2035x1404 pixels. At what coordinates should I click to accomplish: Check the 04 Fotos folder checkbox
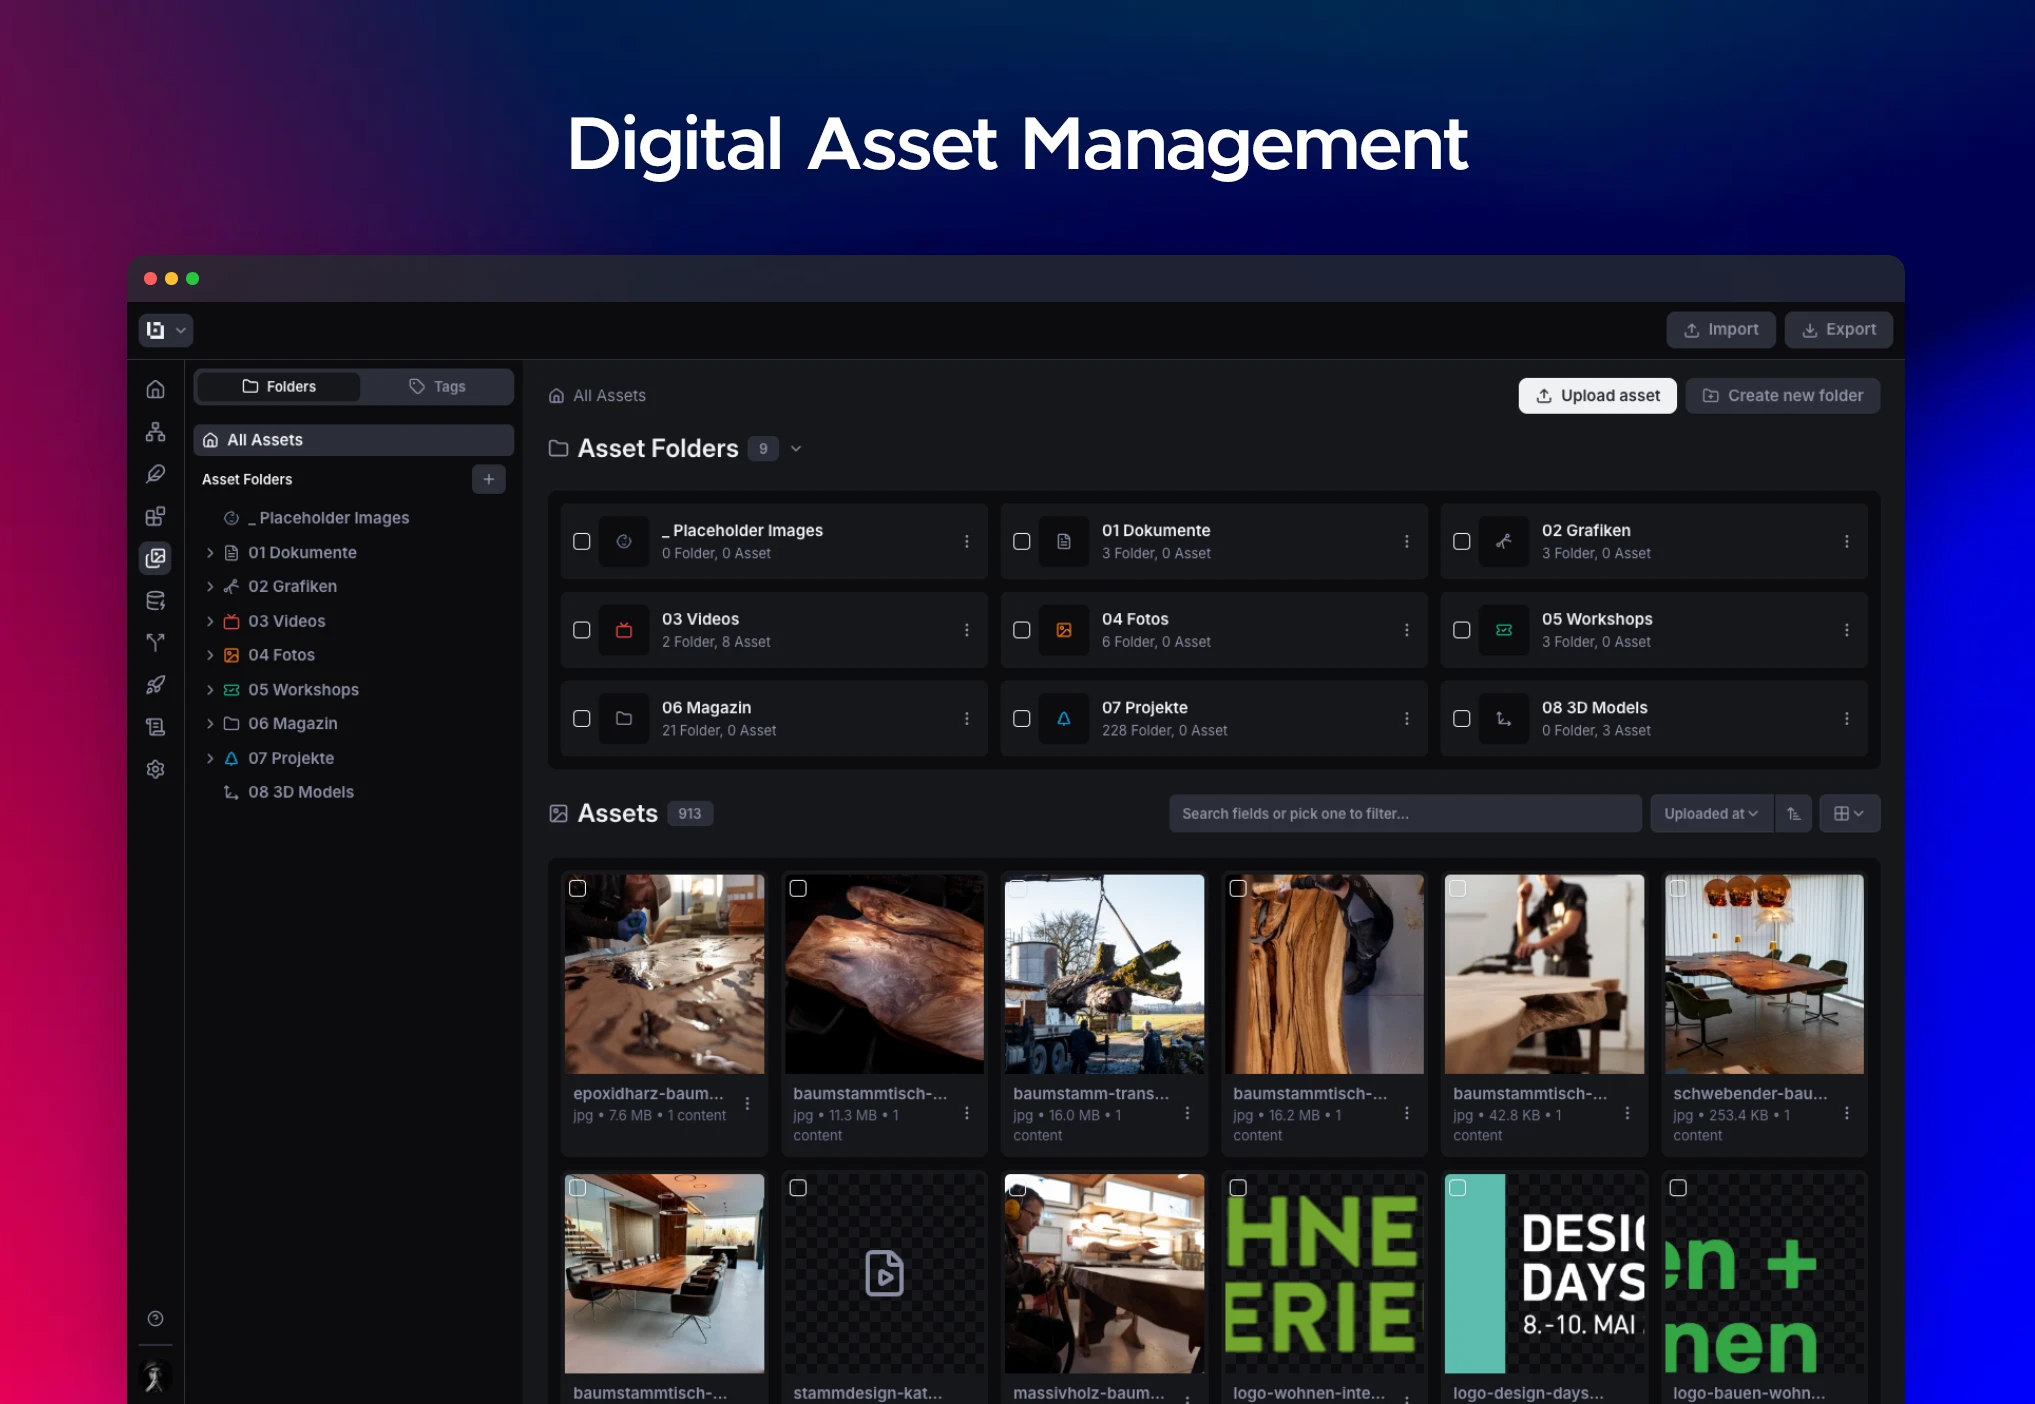(1021, 630)
